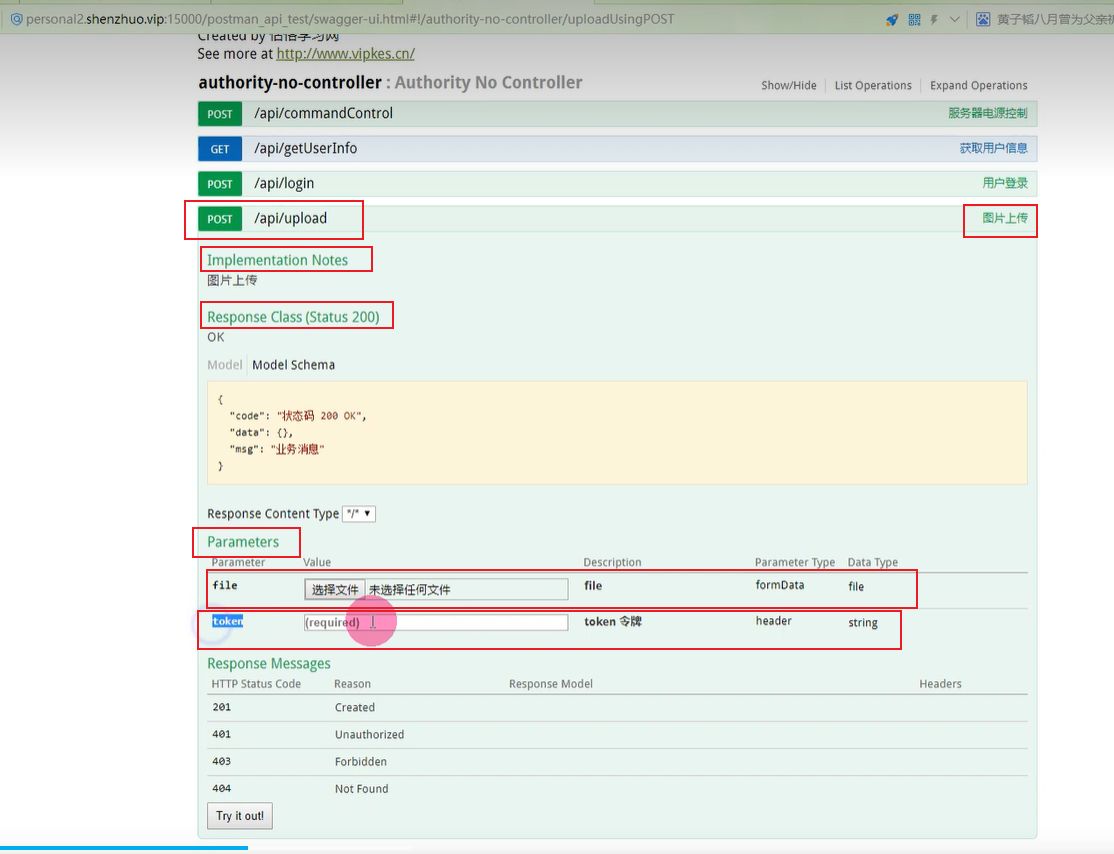The width and height of the screenshot is (1114, 854).
Task: Click the site security shield icon
Action: 16,19
